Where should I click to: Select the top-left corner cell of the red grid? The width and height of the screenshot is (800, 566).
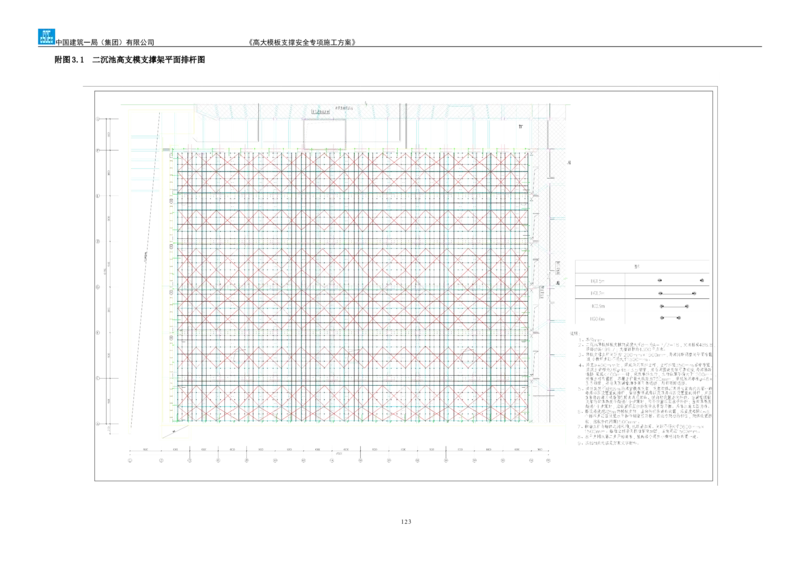pos(185,166)
